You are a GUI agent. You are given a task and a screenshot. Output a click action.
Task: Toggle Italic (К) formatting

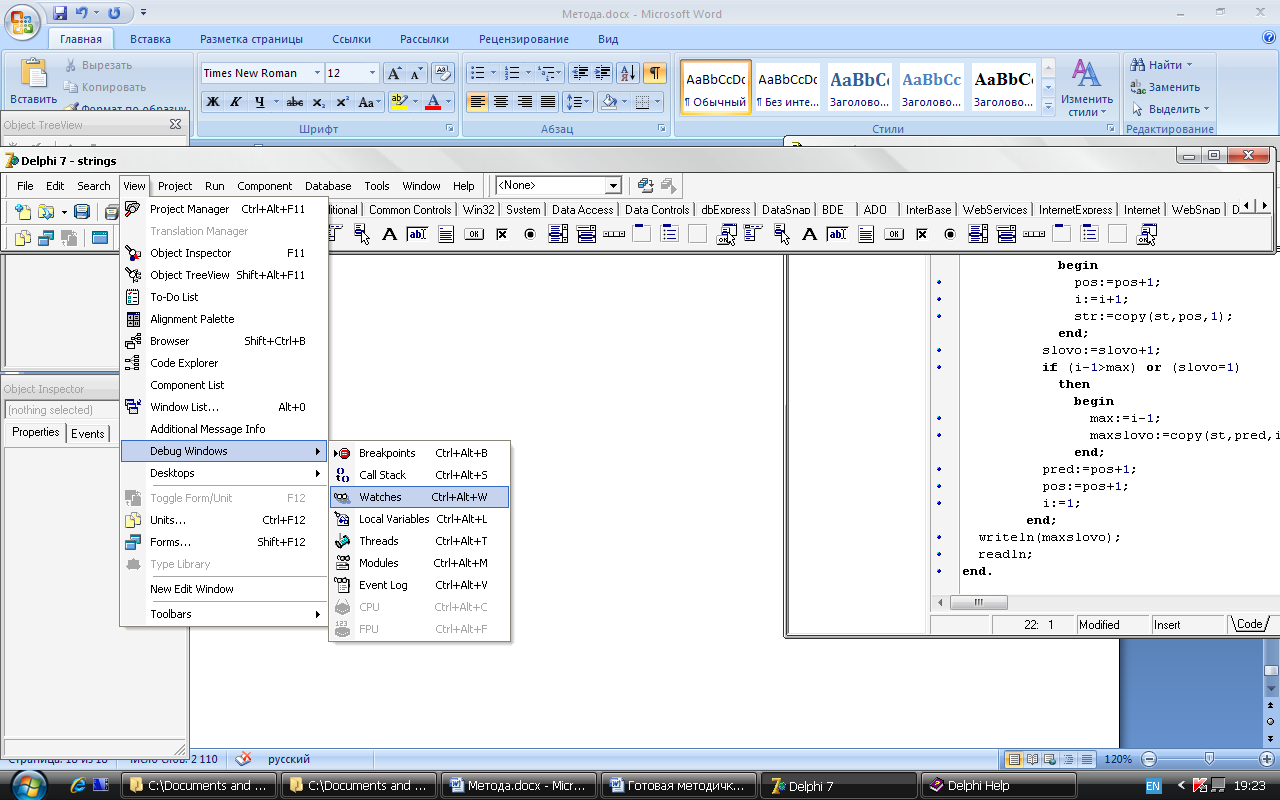(x=236, y=102)
